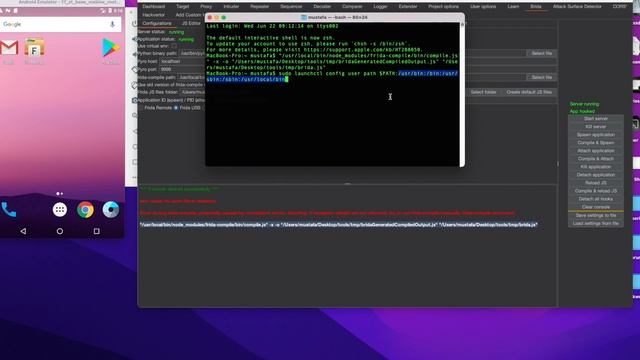640x360 pixels.
Task: Open the Extender tab
Action: [408, 7]
